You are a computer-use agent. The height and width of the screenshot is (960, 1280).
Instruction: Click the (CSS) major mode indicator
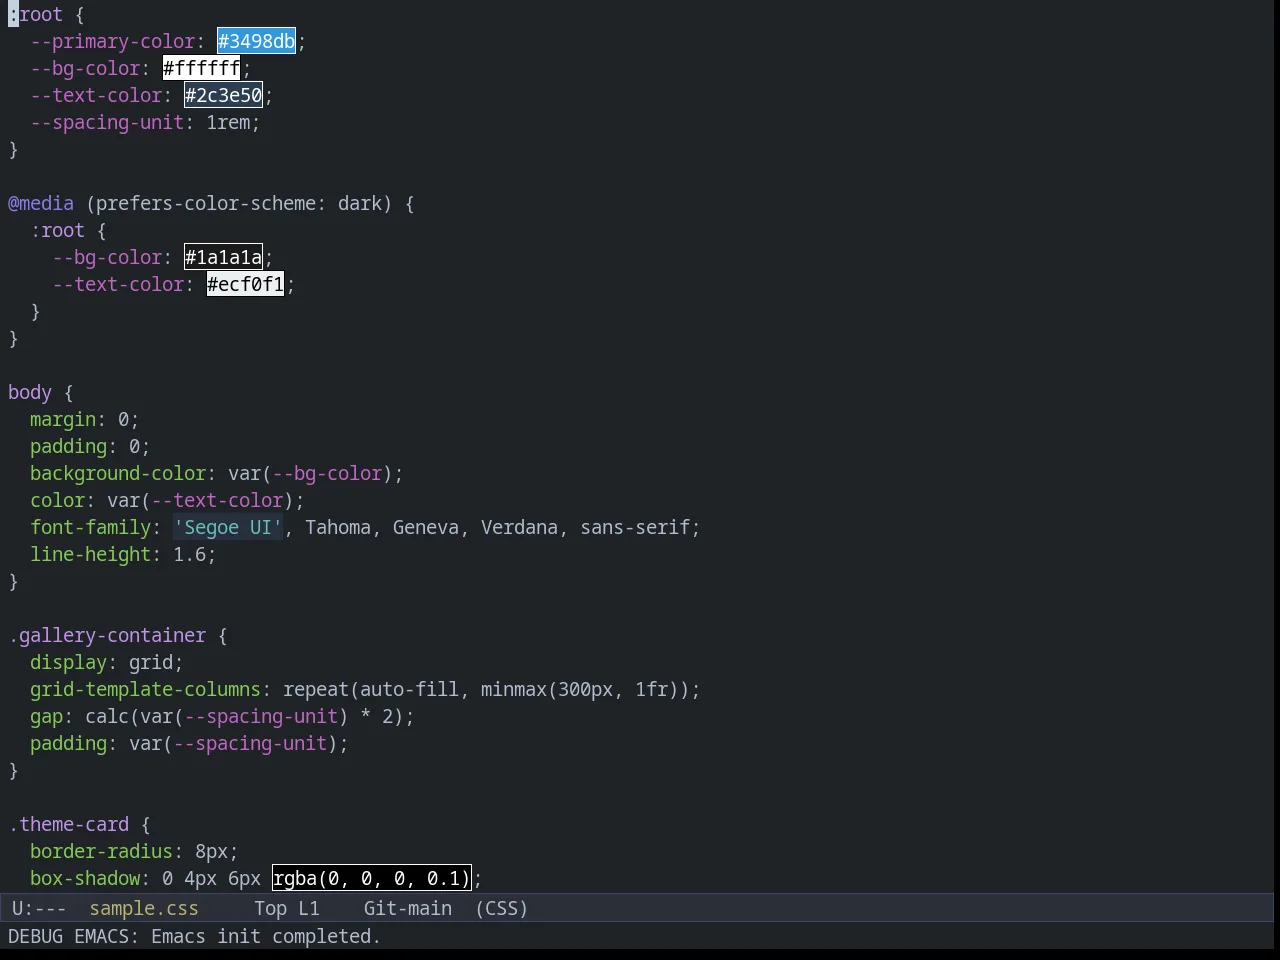(502, 908)
